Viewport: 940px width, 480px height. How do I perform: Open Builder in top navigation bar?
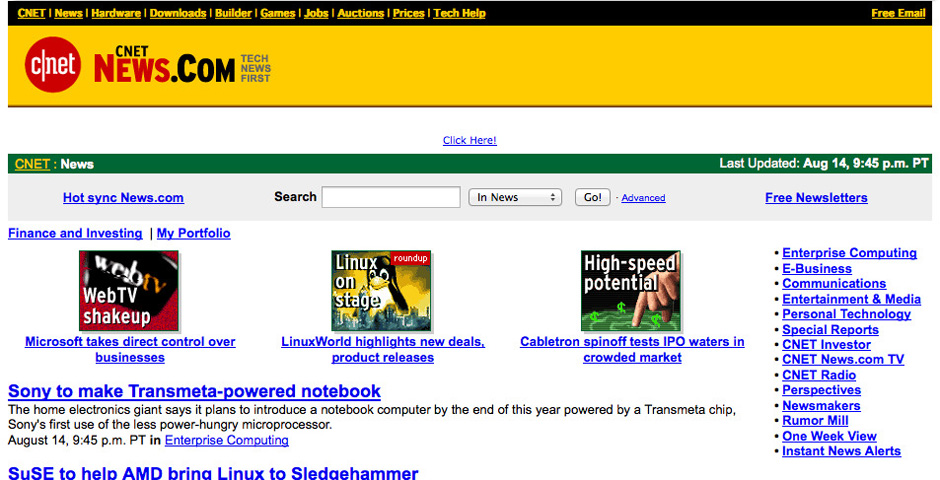(x=233, y=13)
